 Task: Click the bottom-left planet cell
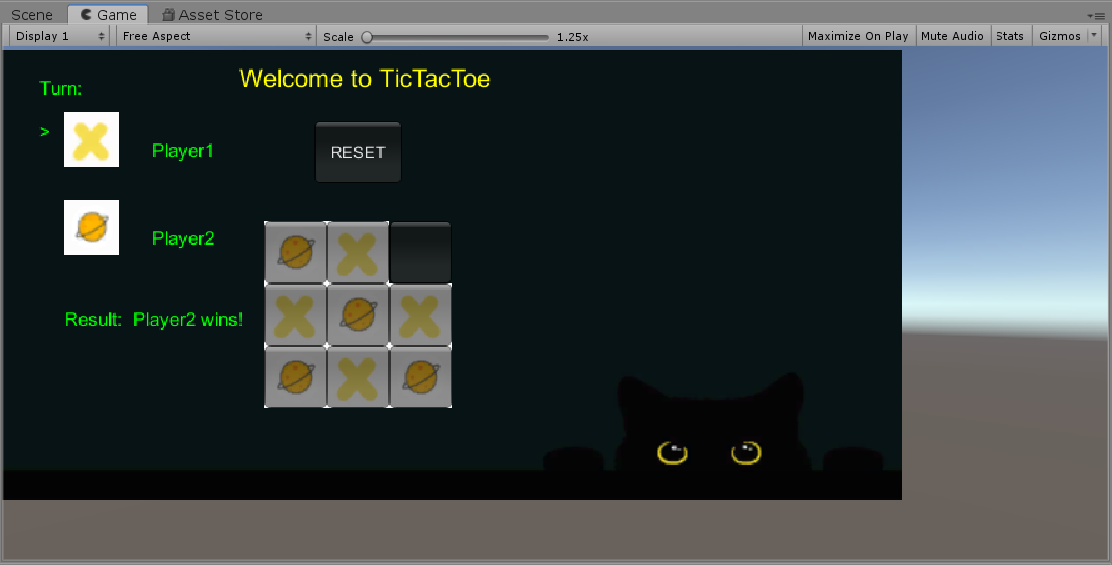296,377
